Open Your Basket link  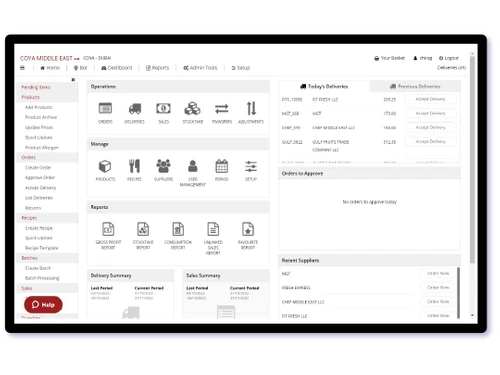tap(389, 58)
